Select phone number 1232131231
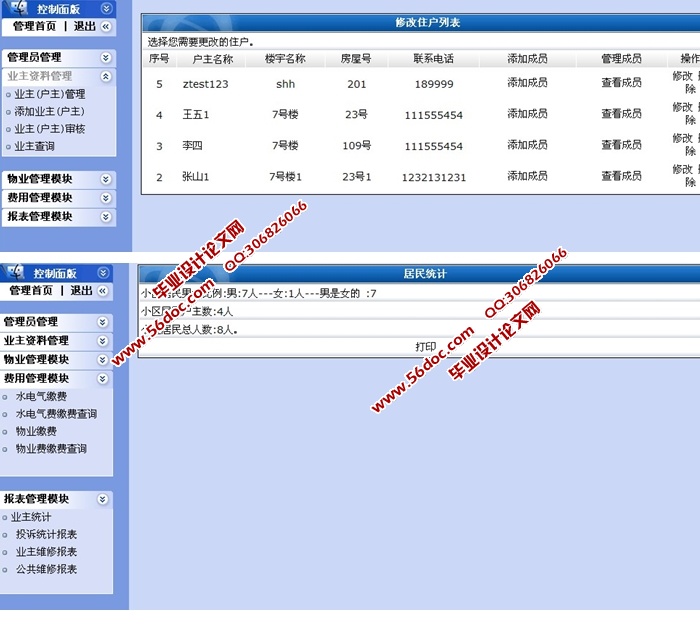Screen dimensions: 700x628 click(x=434, y=178)
